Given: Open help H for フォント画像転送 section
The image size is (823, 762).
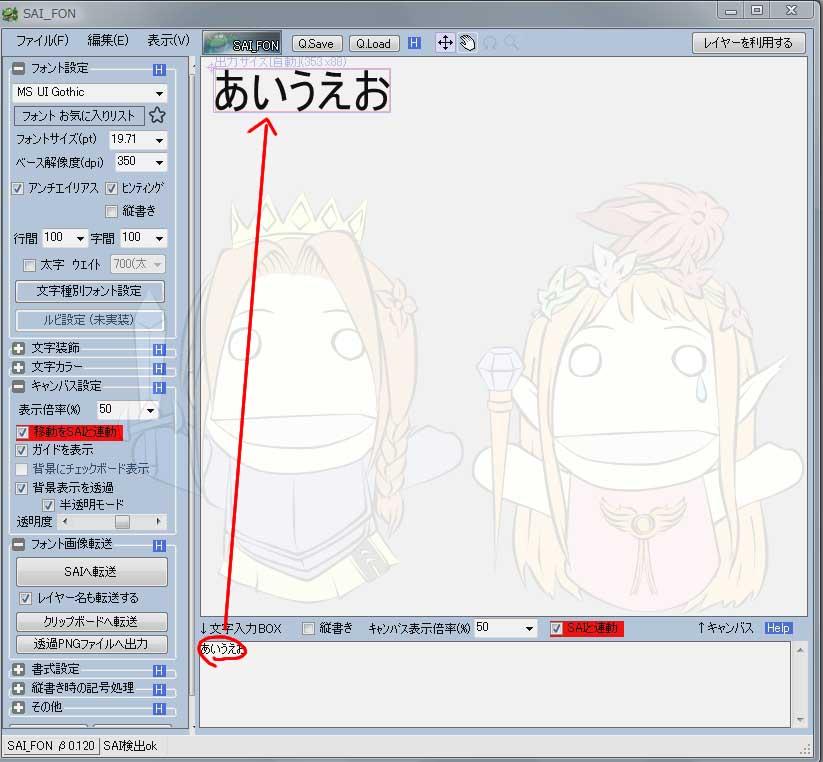Looking at the screenshot, I should pos(159,546).
